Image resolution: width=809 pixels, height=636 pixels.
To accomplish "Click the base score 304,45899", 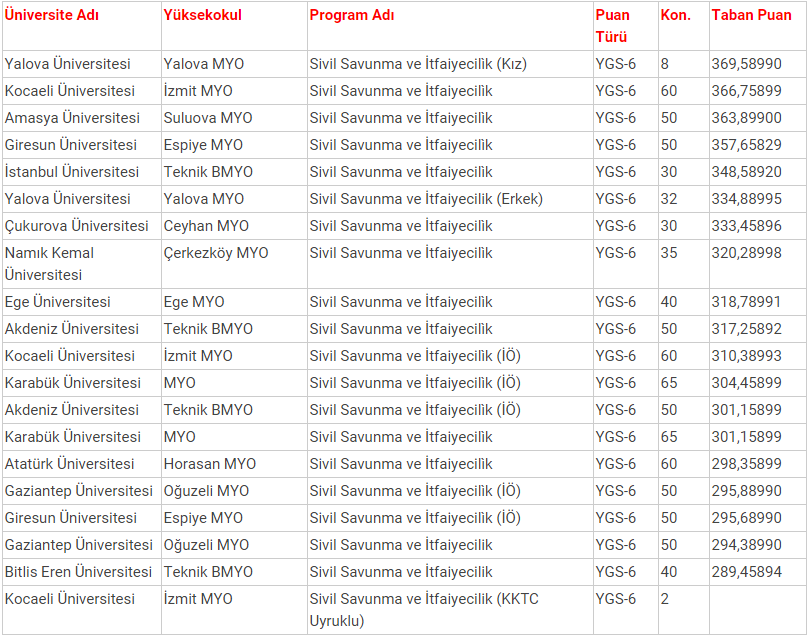I will (x=747, y=383).
